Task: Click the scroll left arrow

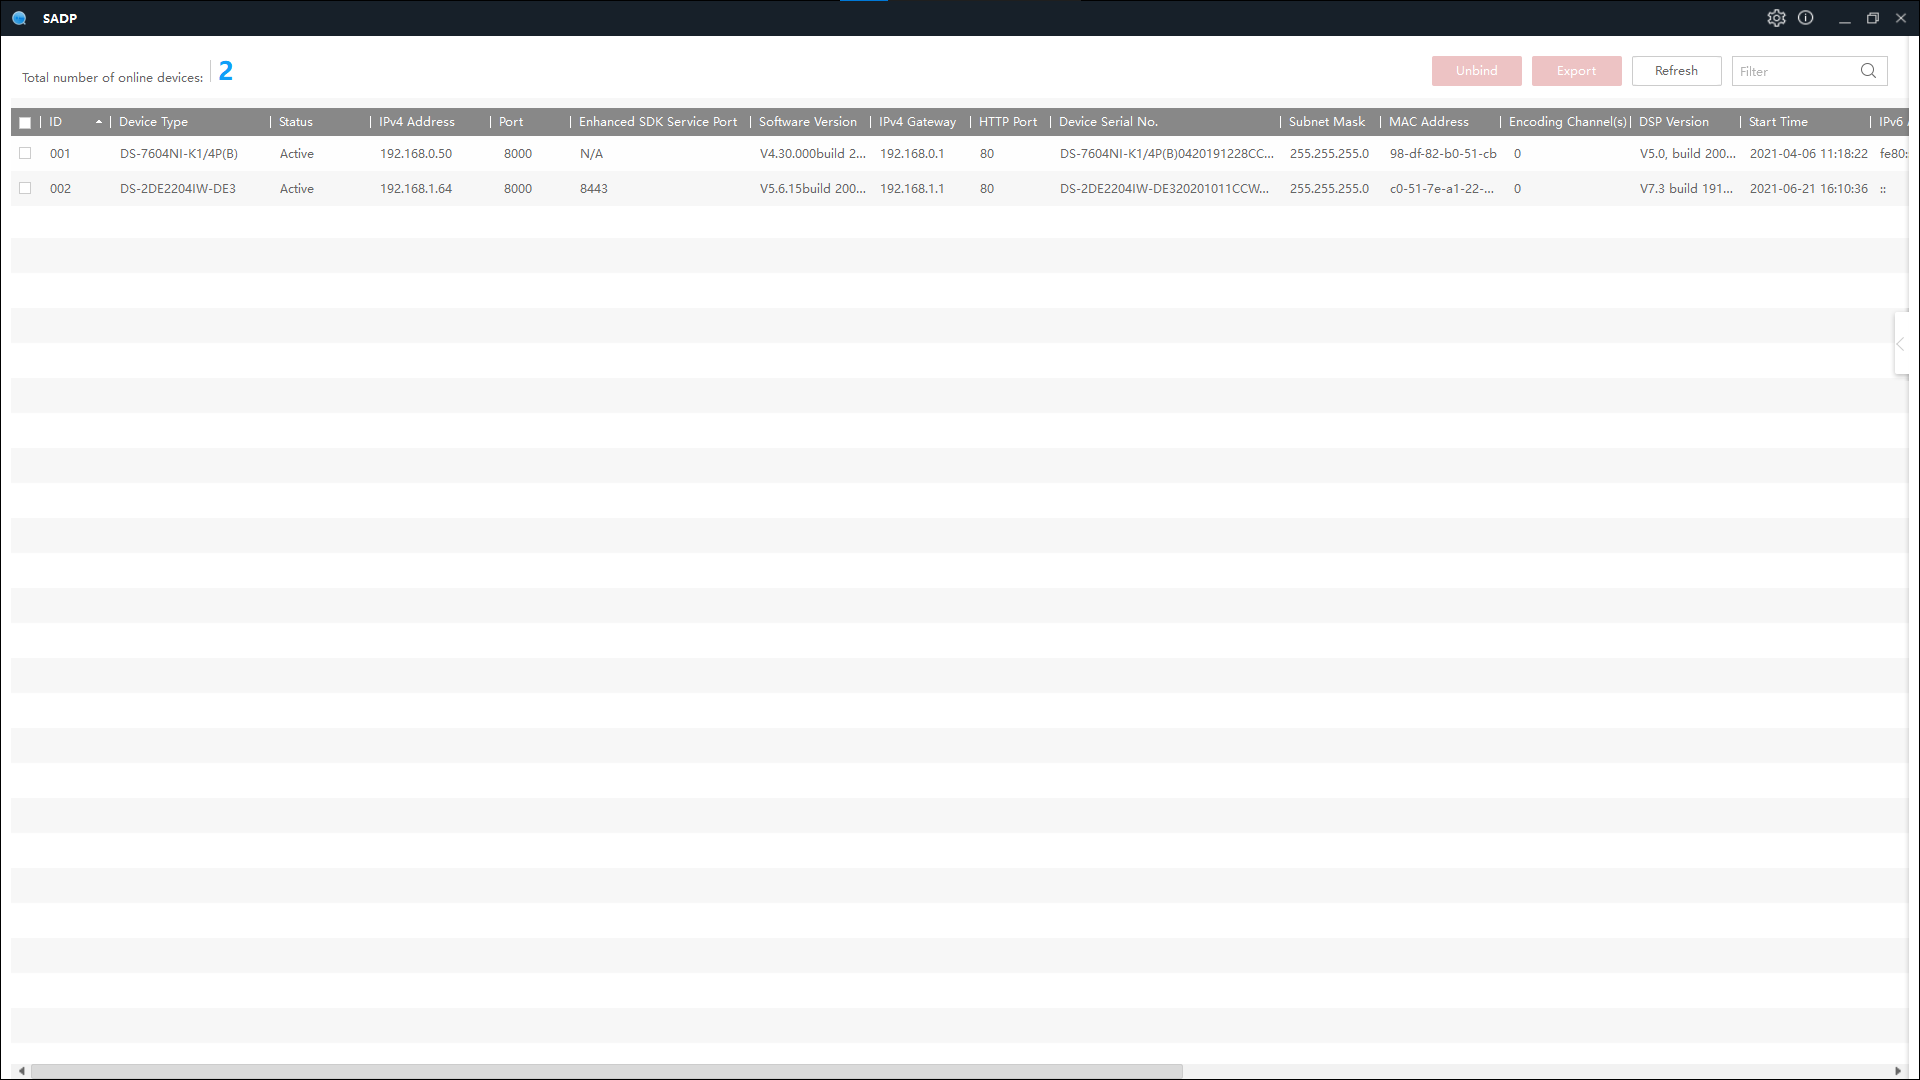Action: 22,1071
